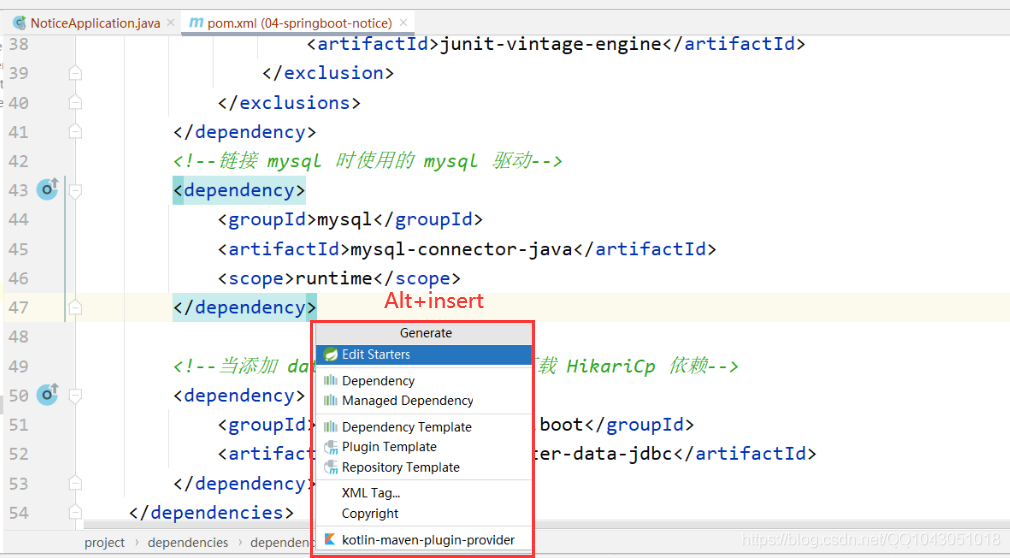Click the Kotlin icon beside kotlin-maven-plugin-provider
The height and width of the screenshot is (558, 1010).
pyautogui.click(x=330, y=539)
